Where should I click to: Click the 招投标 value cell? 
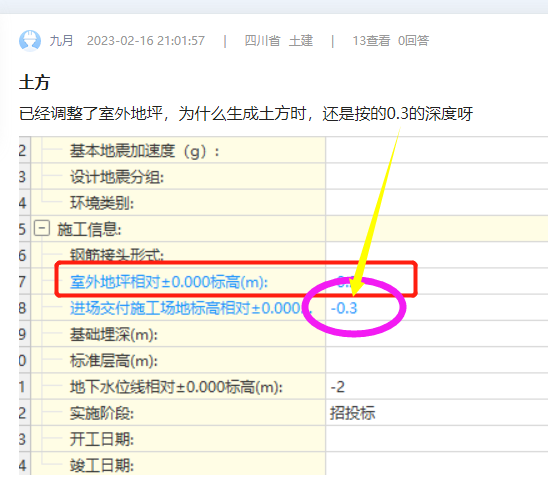[x=437, y=413]
